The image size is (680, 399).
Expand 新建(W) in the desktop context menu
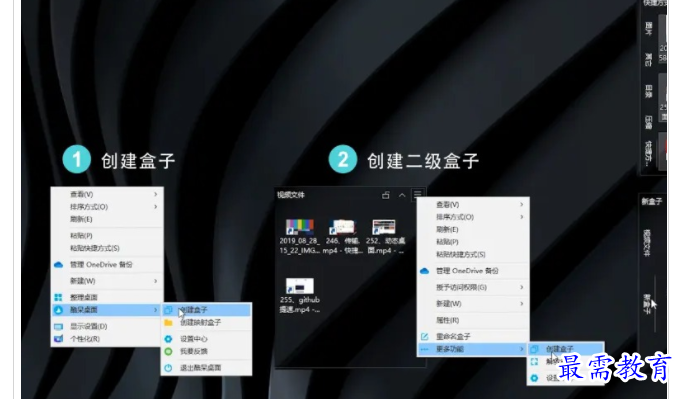tap(107, 281)
